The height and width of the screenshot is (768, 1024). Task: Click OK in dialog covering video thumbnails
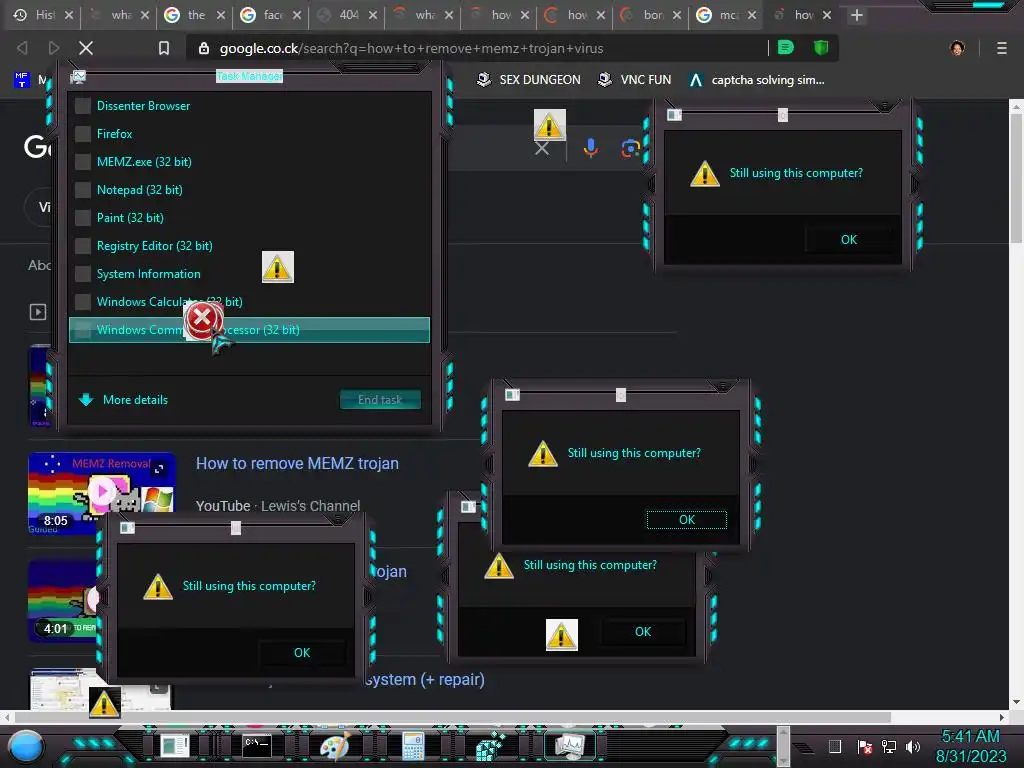(x=302, y=652)
